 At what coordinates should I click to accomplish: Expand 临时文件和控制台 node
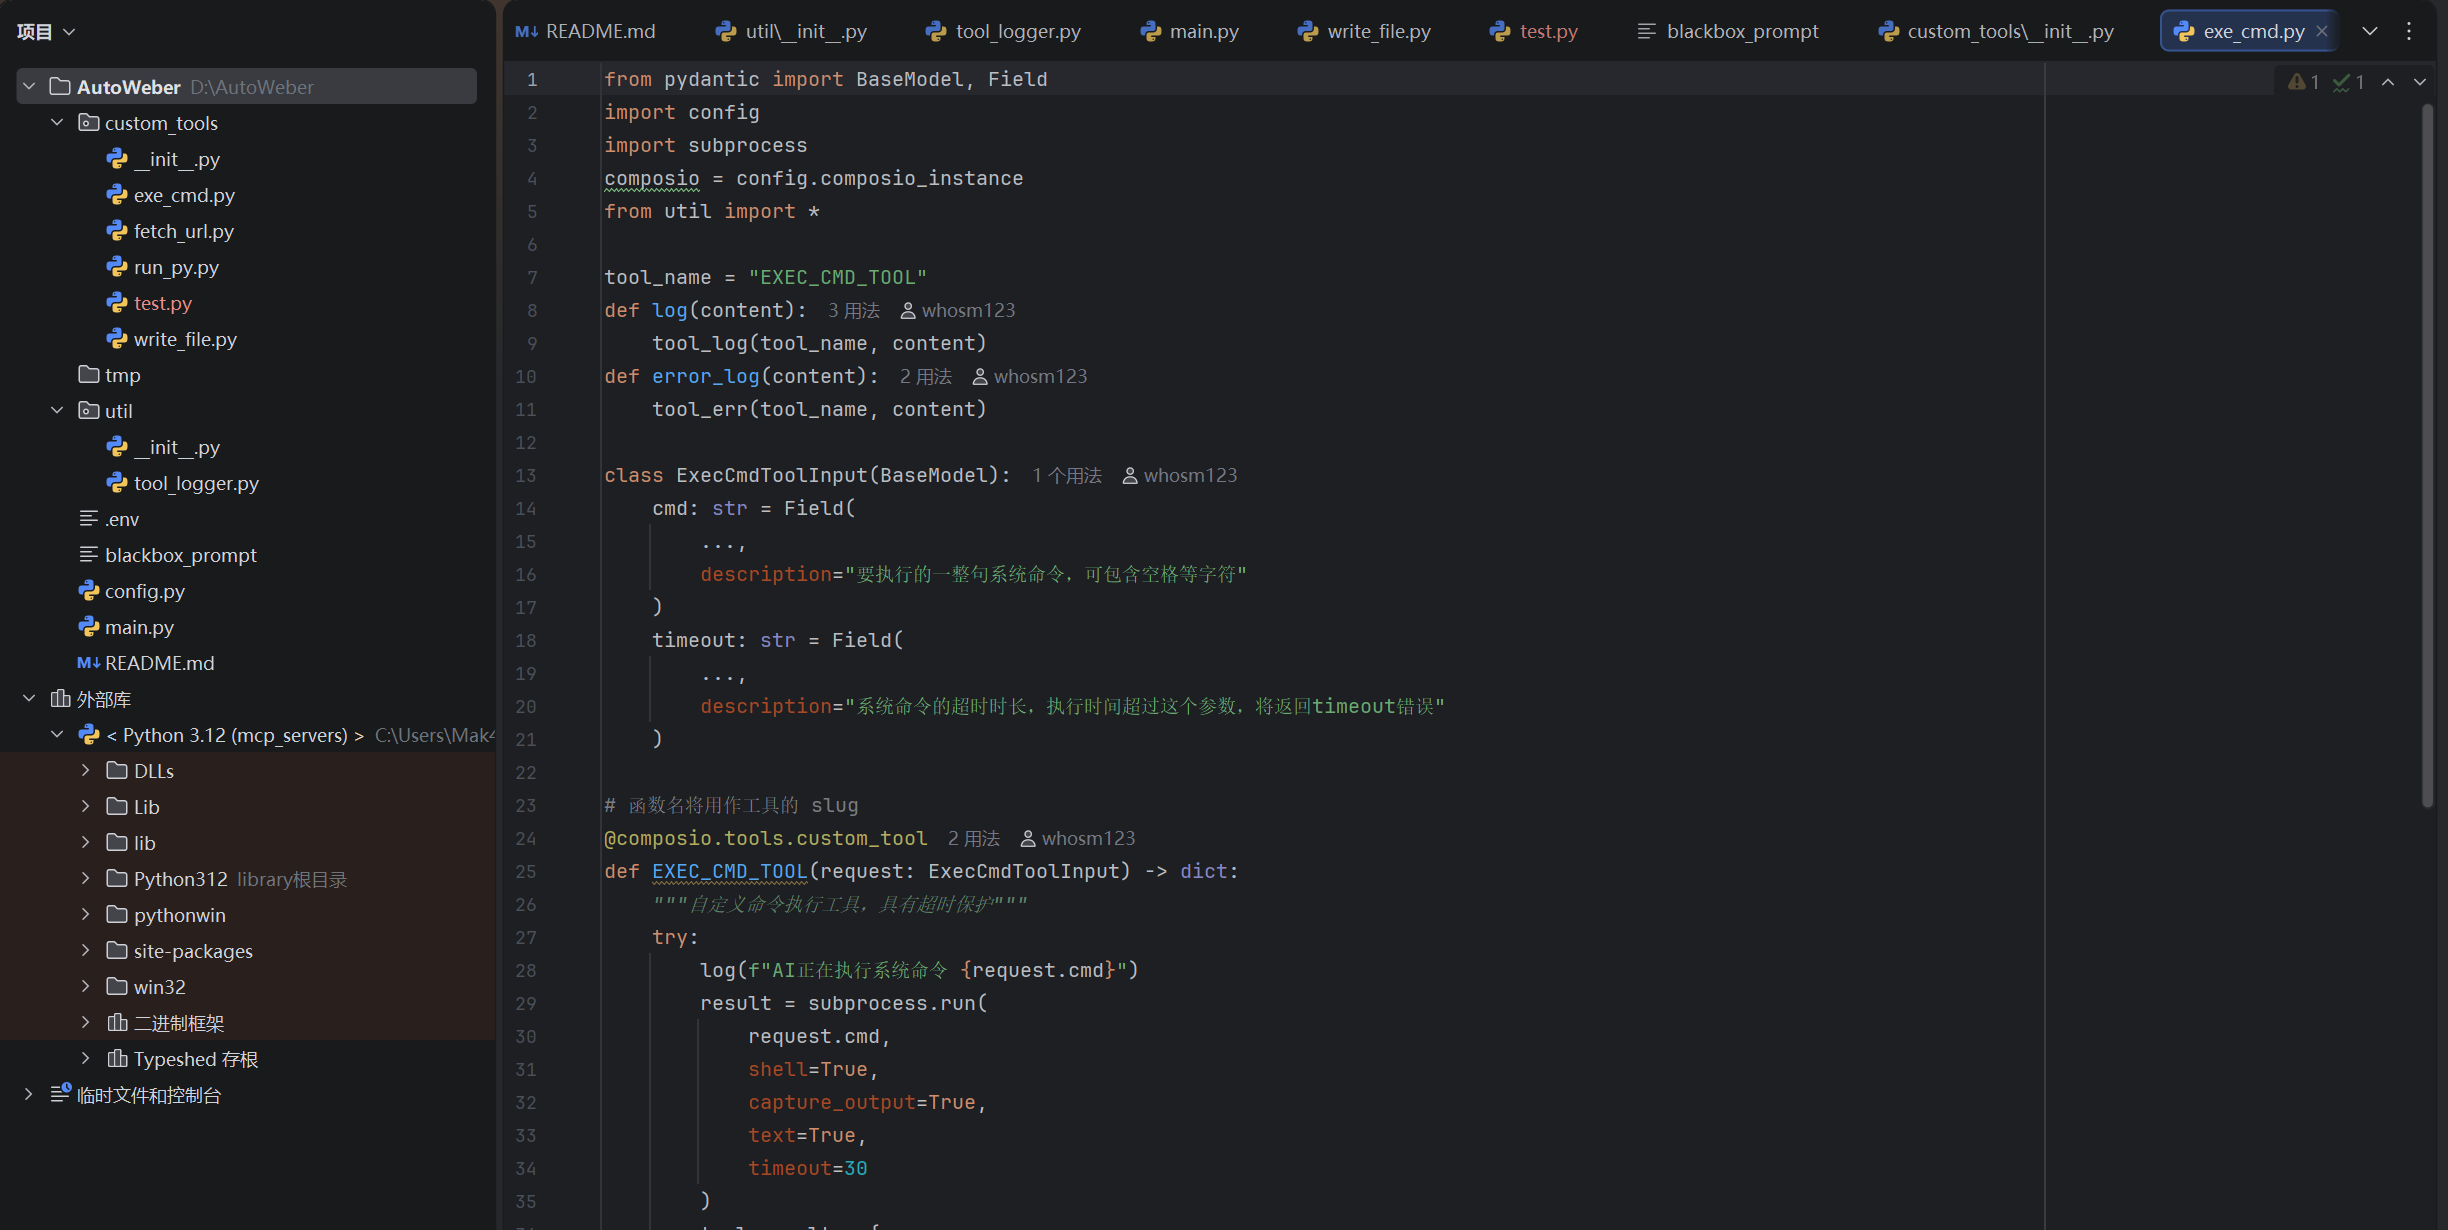coord(29,1094)
